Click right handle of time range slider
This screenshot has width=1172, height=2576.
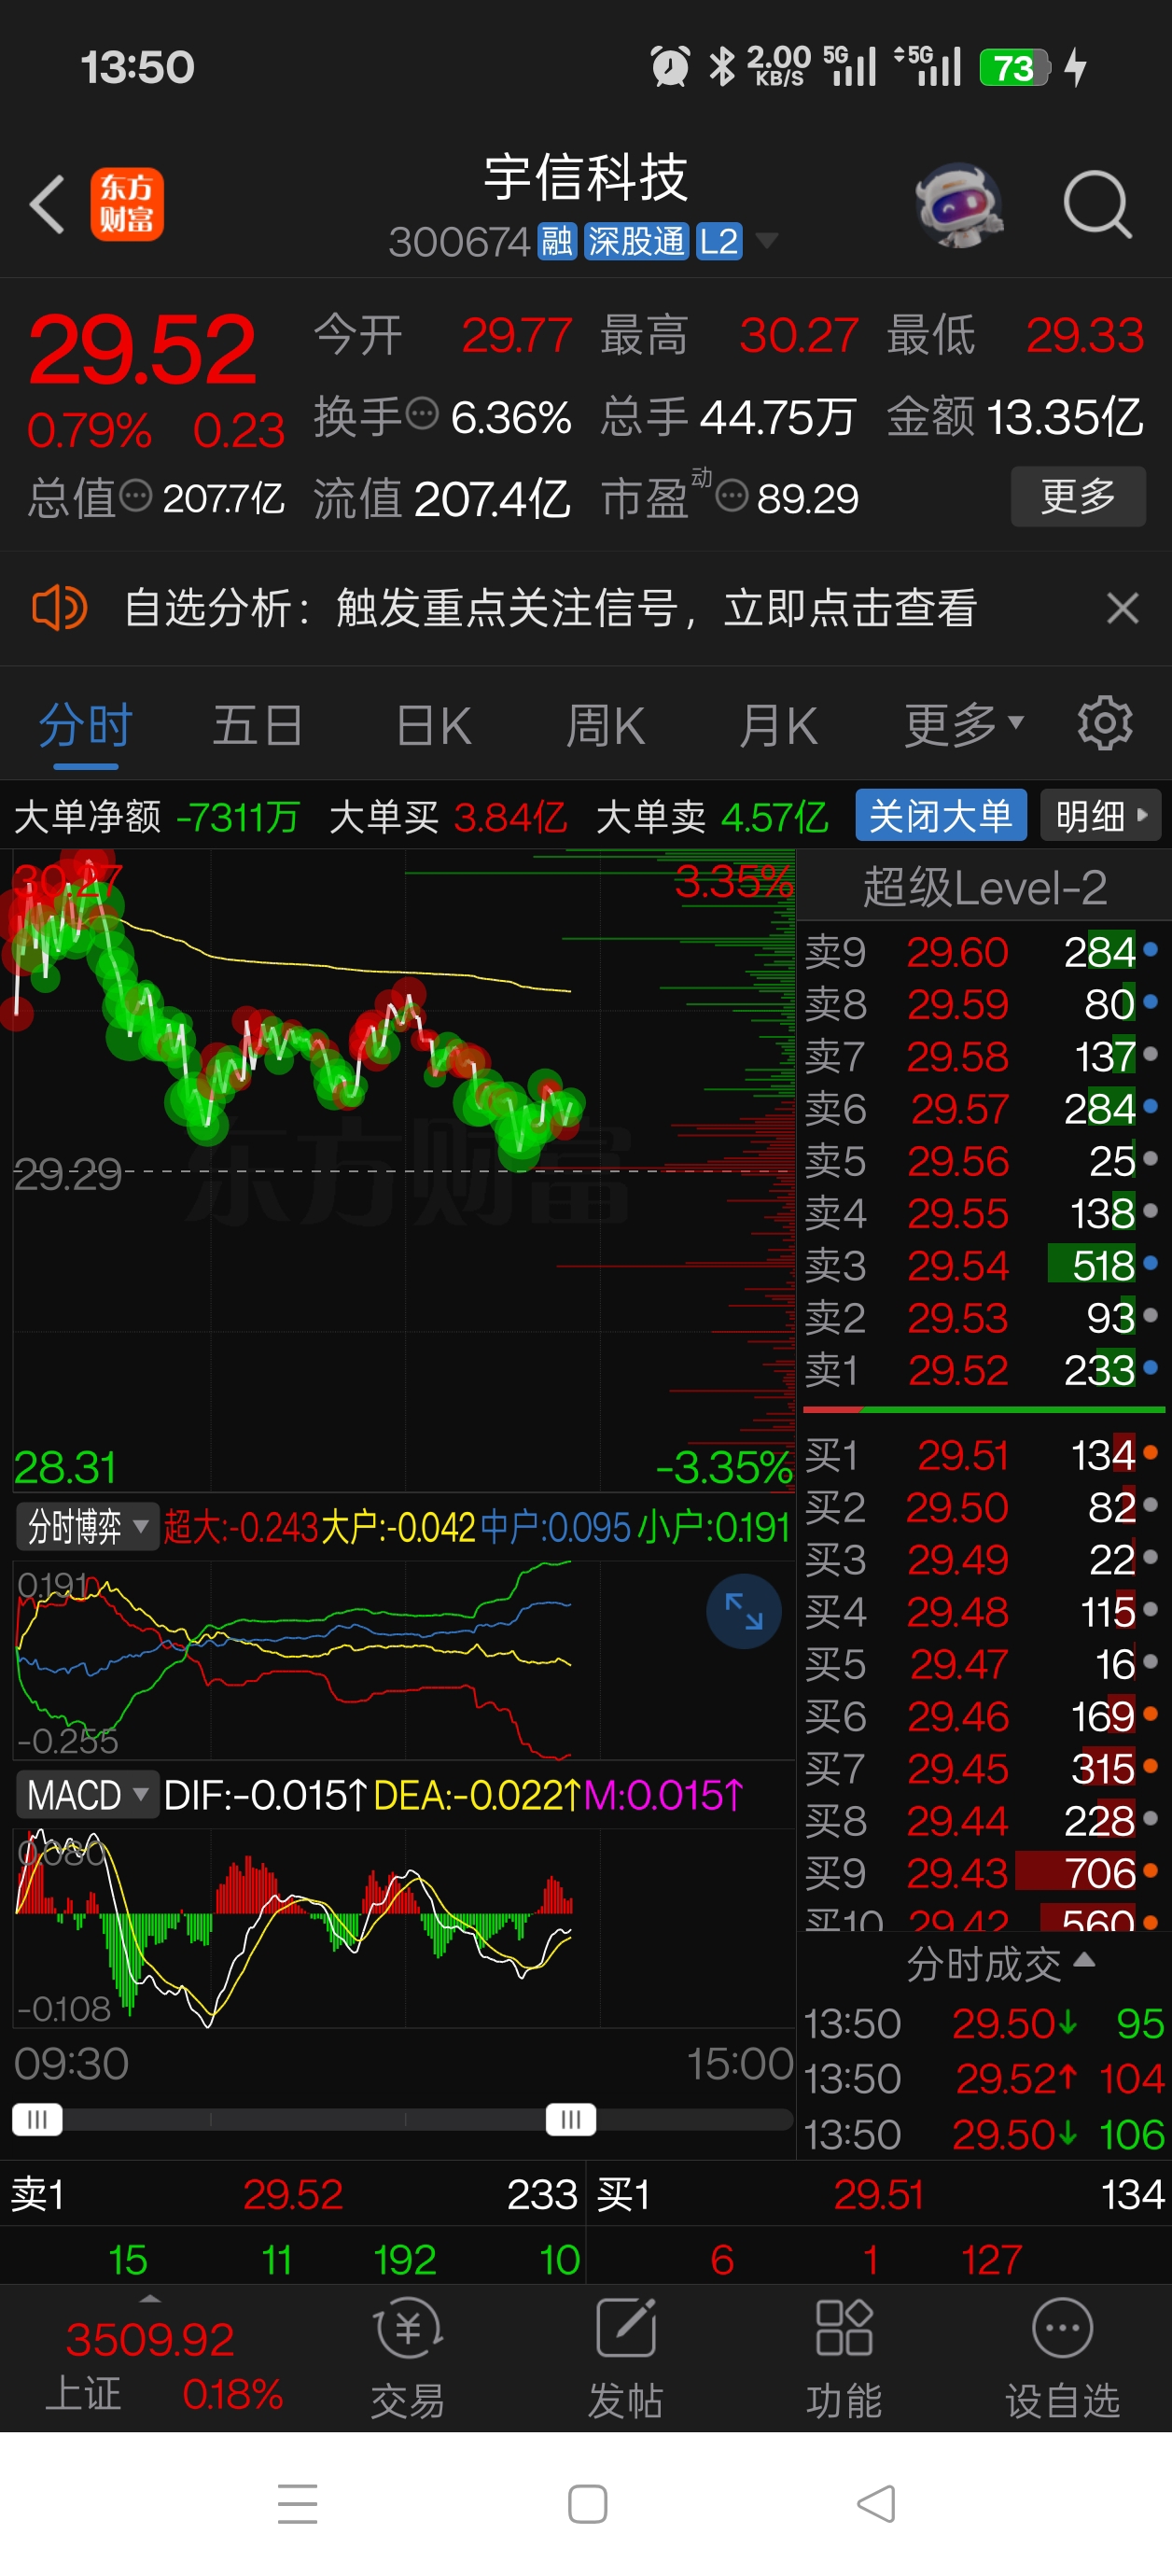[x=571, y=2119]
